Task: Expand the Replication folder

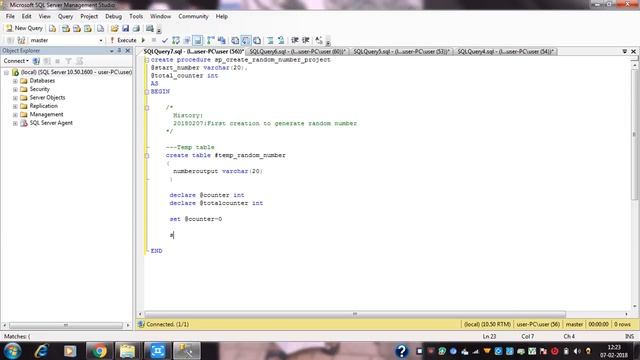Action: pyautogui.click(x=15, y=106)
